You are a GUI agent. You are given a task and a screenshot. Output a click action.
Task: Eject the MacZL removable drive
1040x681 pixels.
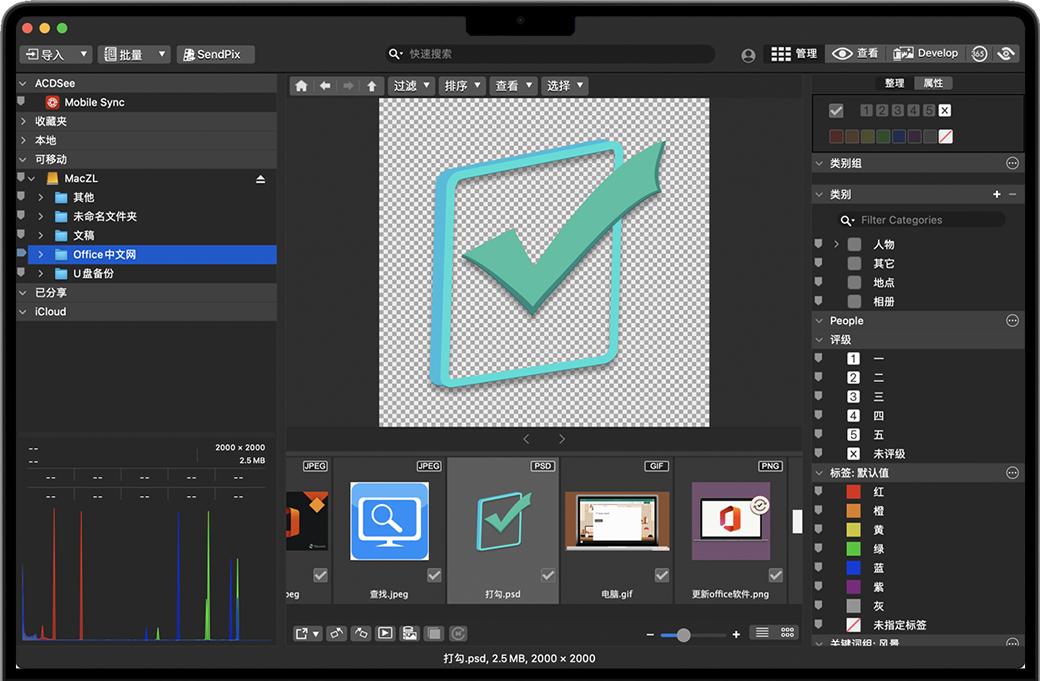[261, 179]
